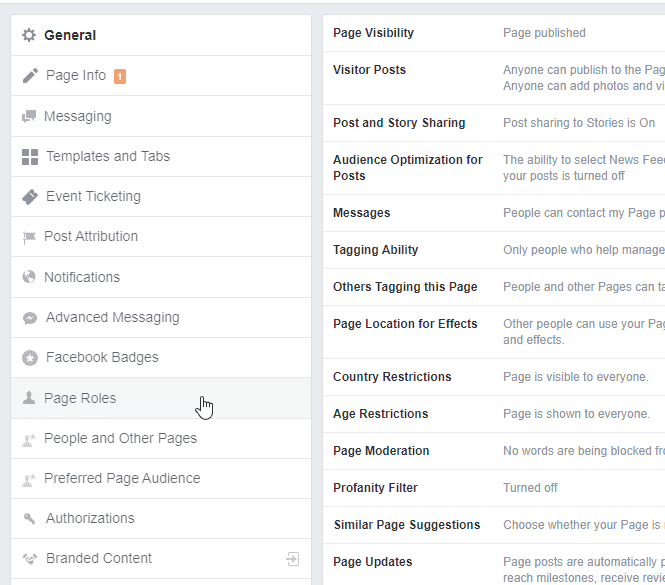Image resolution: width=665 pixels, height=585 pixels.
Task: Open the Branded Content section
Action: pyautogui.click(x=99, y=558)
